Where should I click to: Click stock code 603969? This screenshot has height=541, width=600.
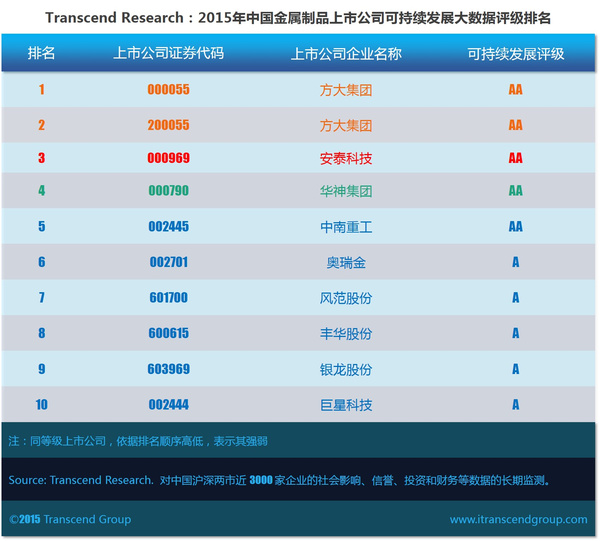[168, 369]
